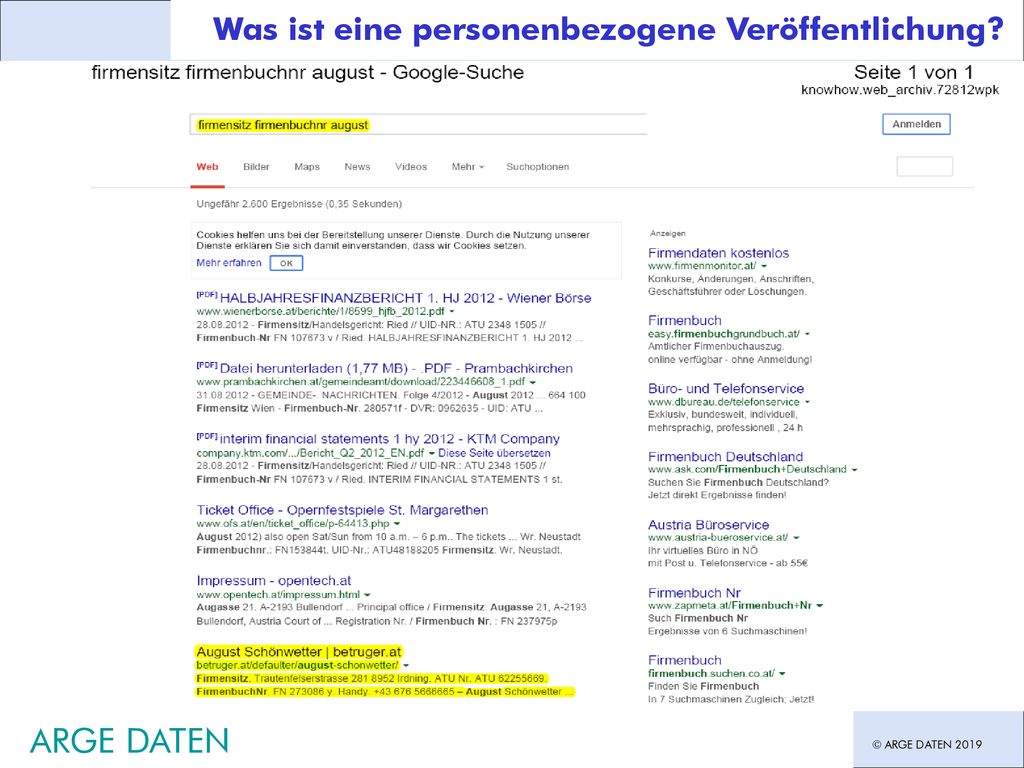Click www.wienerborse.at/berichte URL text
The image size is (1024, 768).
coord(320,312)
